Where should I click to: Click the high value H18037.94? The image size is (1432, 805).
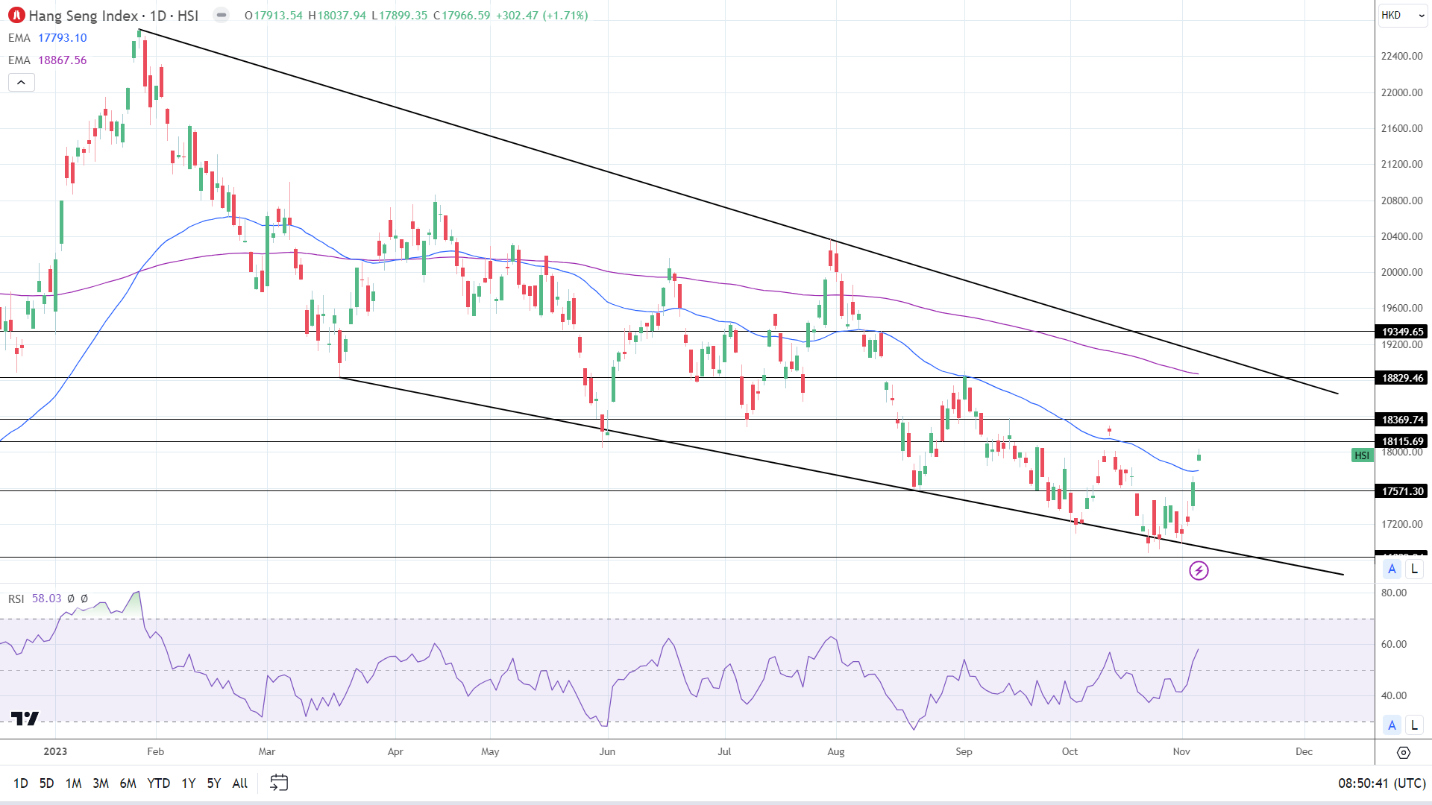(336, 16)
